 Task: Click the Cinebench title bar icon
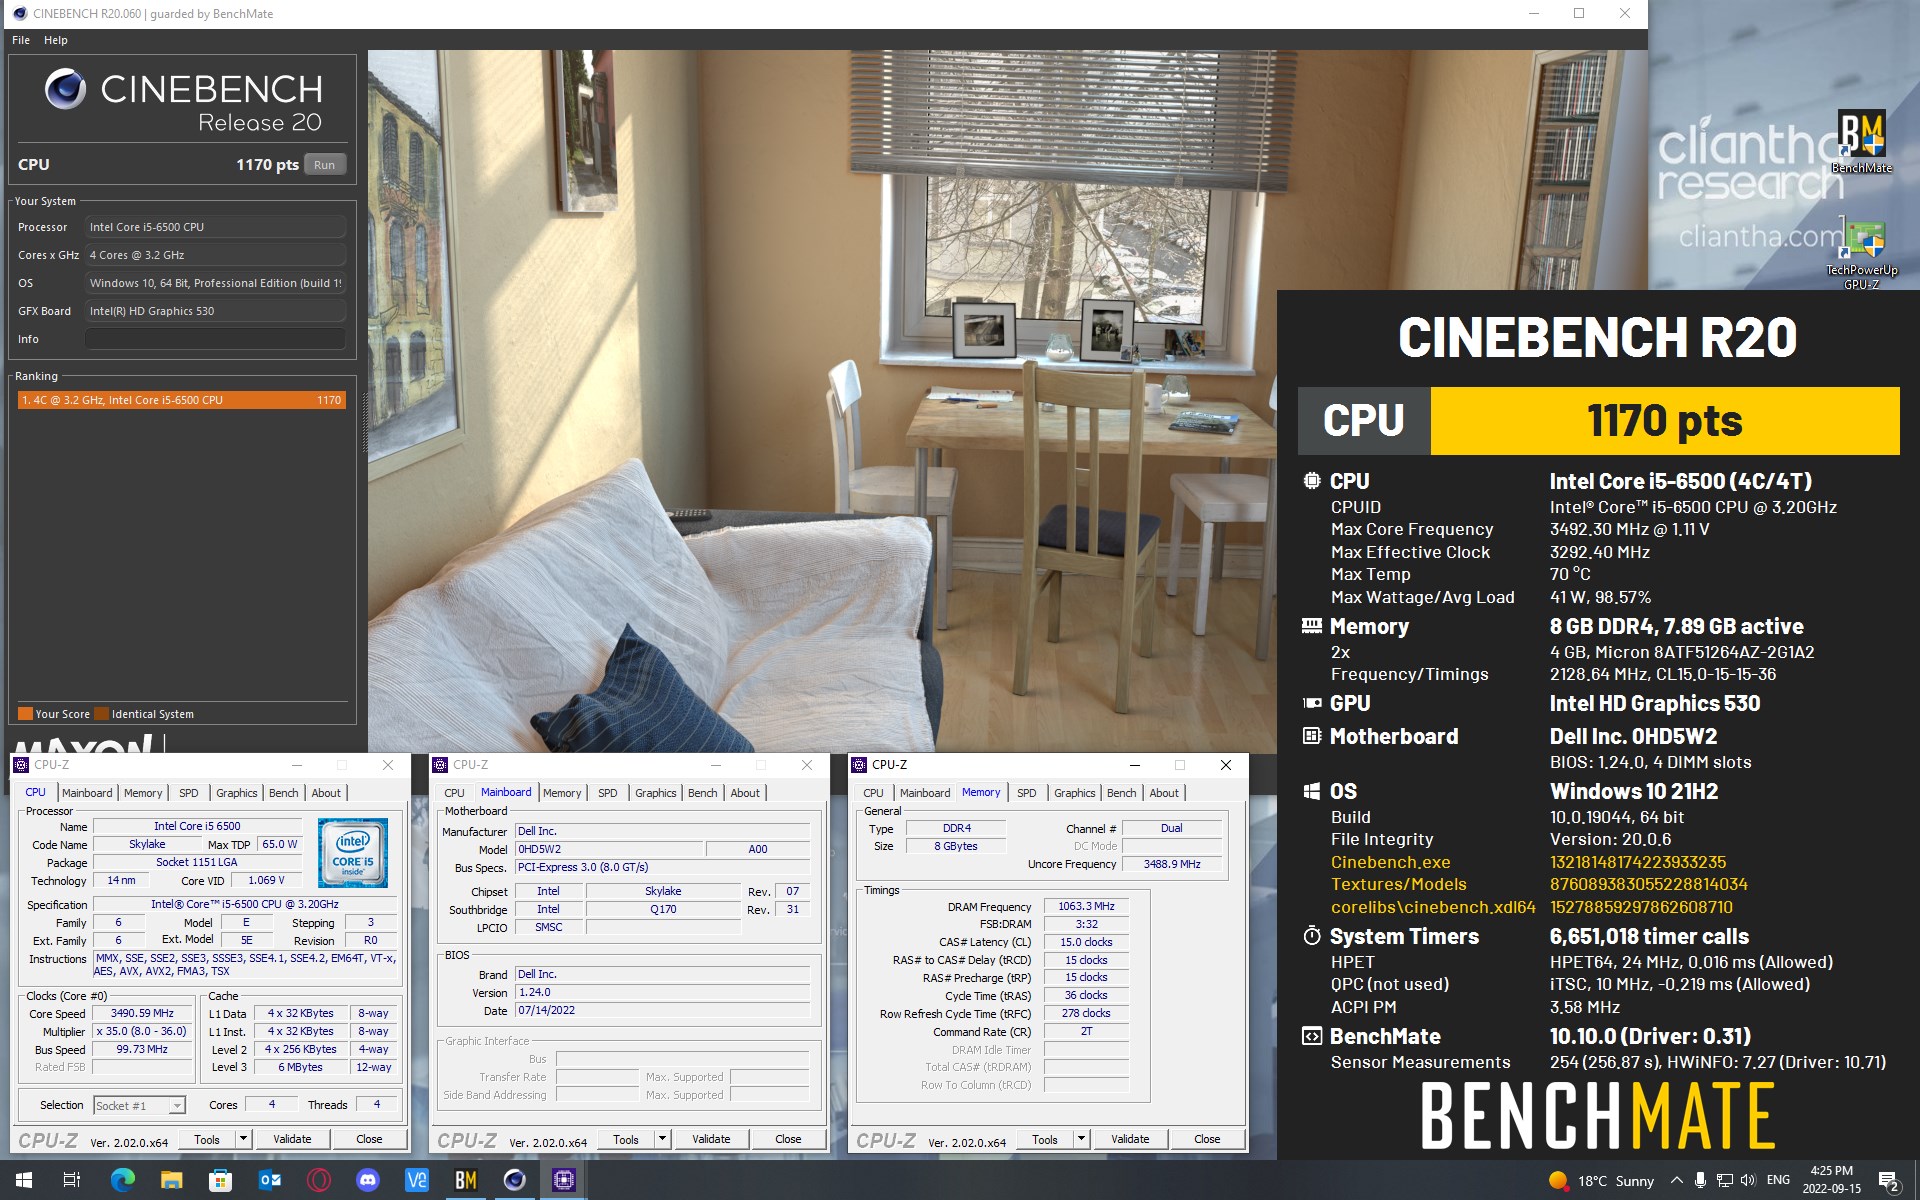19,13
